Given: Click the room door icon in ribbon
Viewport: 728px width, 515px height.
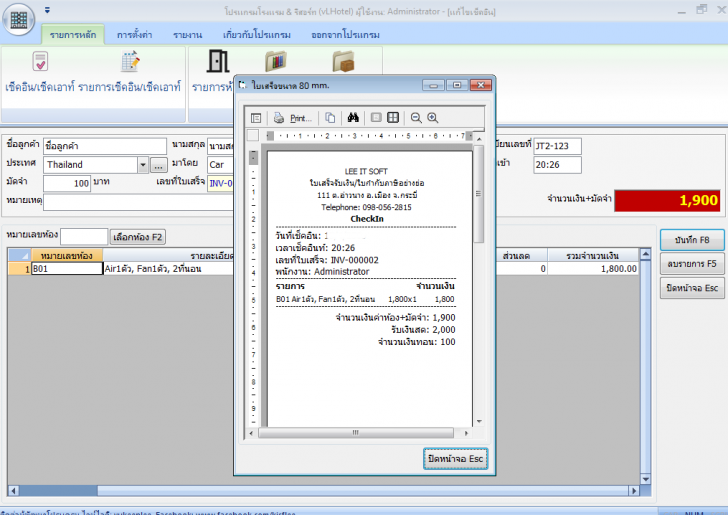Looking at the screenshot, I should 218,61.
